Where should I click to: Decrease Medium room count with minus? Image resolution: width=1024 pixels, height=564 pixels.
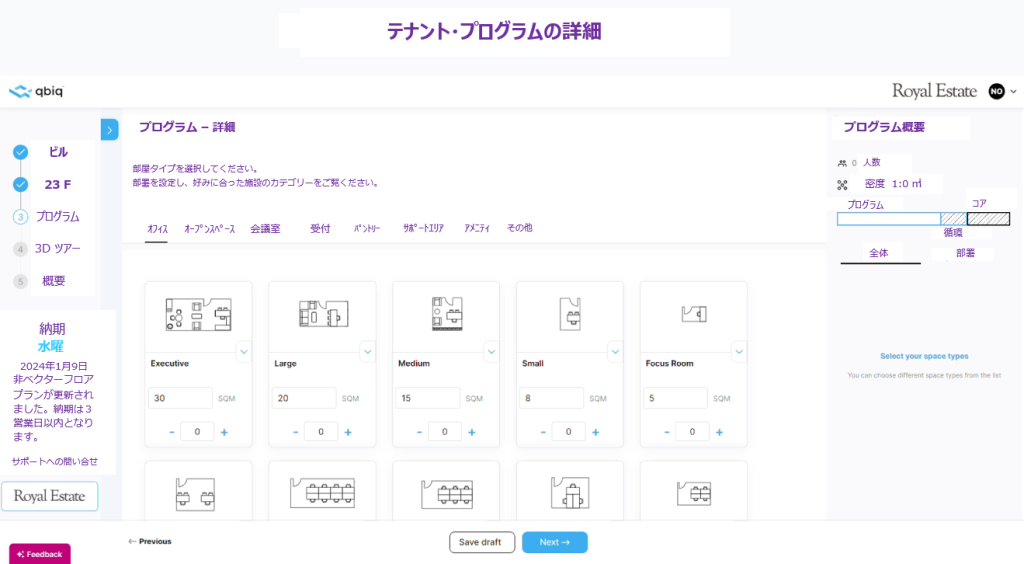click(419, 432)
